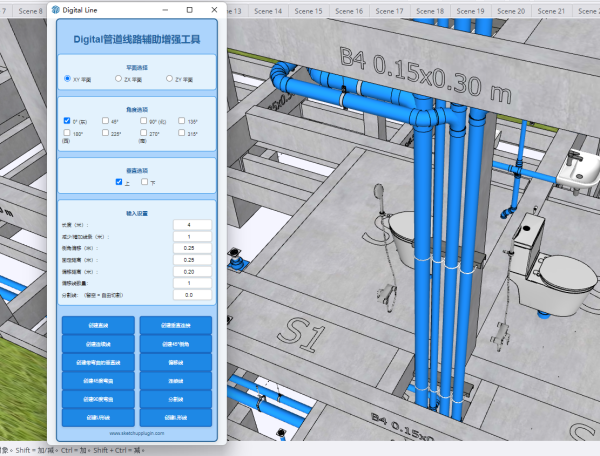Select the ZX plane radio button

(117, 78)
